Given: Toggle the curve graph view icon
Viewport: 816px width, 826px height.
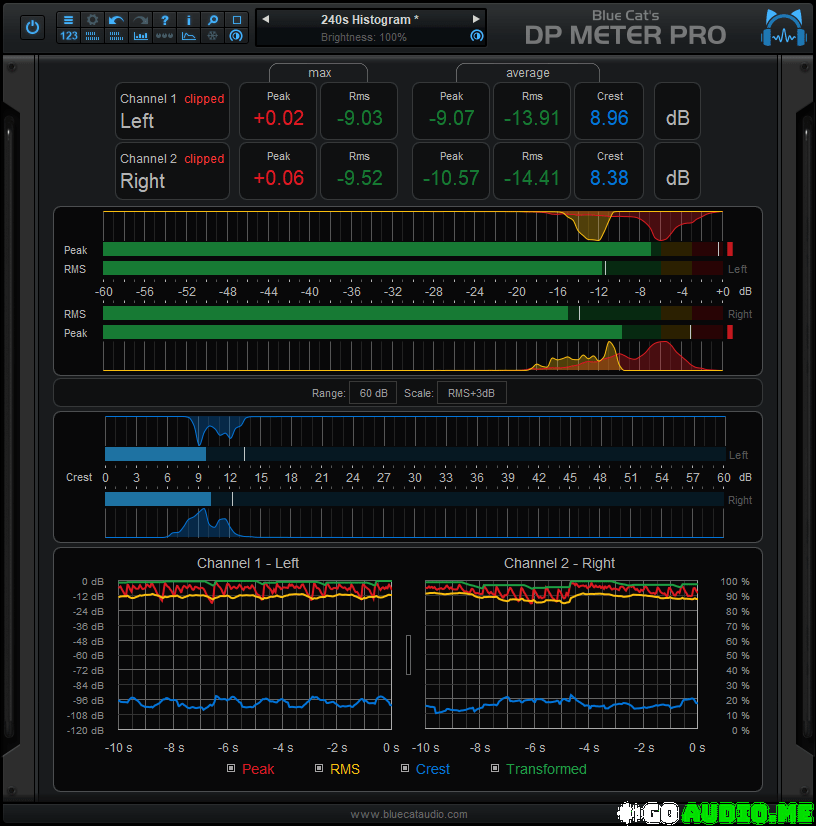Looking at the screenshot, I should [x=189, y=36].
